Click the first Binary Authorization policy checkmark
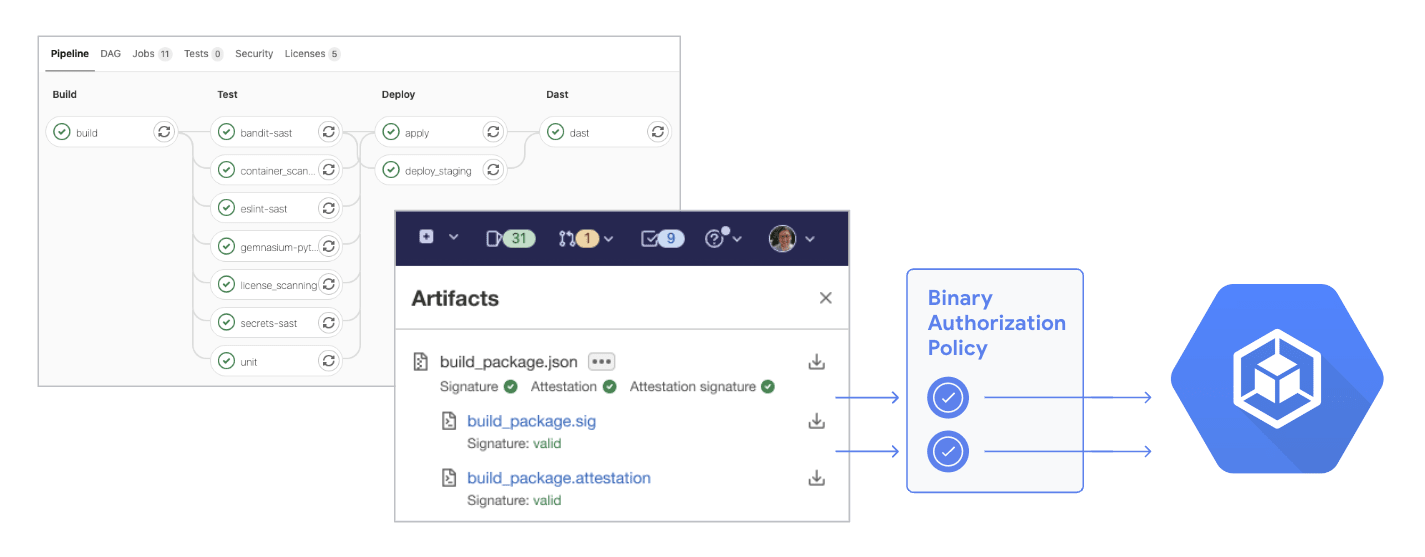The width and height of the screenshot is (1425, 557). (948, 398)
